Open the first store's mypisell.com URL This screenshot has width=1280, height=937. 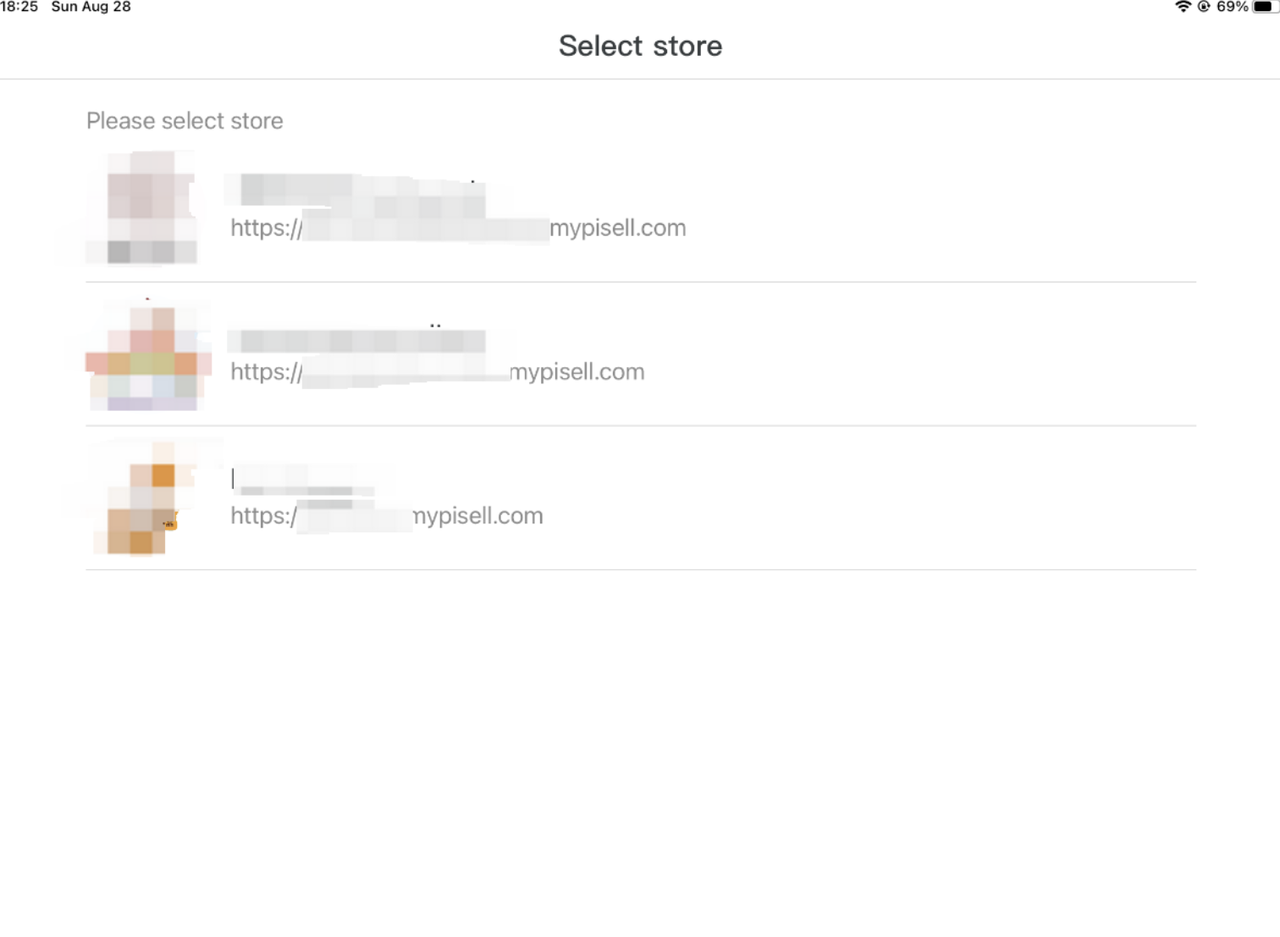(x=458, y=228)
